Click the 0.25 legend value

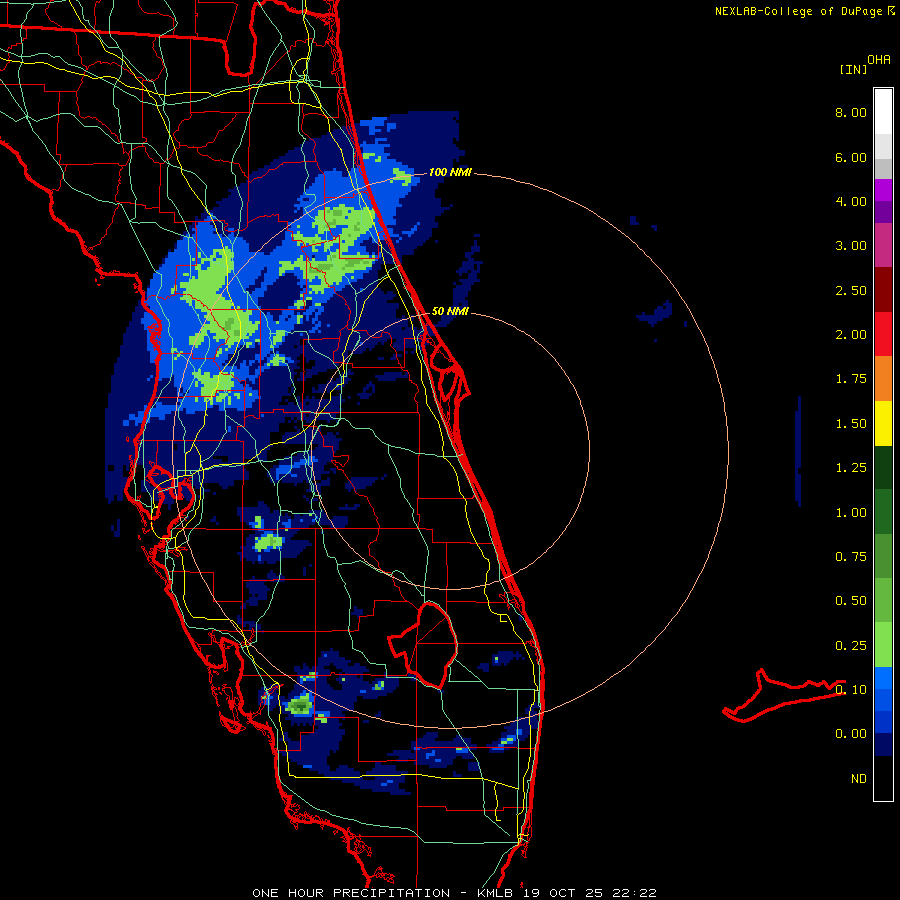[x=851, y=646]
